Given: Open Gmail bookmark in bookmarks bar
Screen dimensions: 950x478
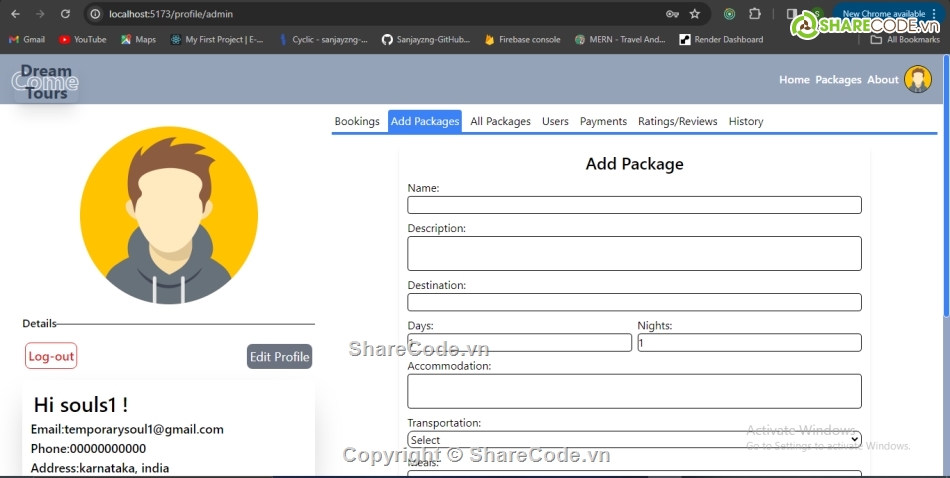Looking at the screenshot, I should [x=27, y=40].
